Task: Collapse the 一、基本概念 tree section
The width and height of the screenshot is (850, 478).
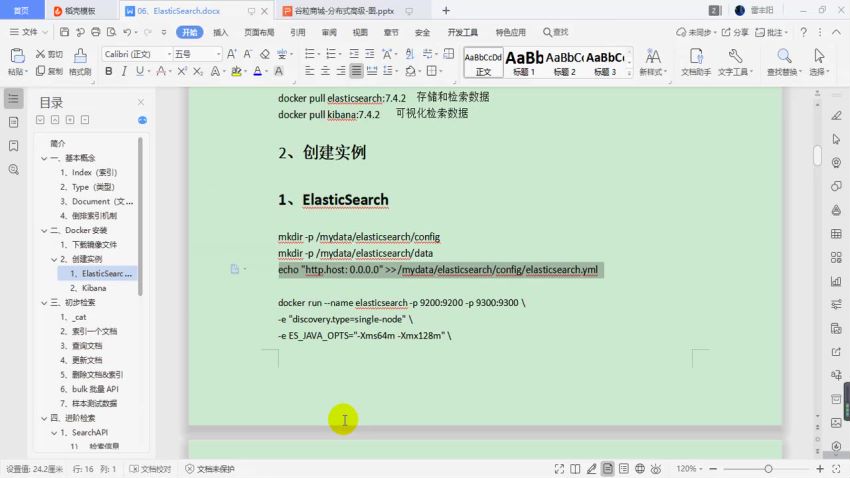Action: (x=44, y=158)
